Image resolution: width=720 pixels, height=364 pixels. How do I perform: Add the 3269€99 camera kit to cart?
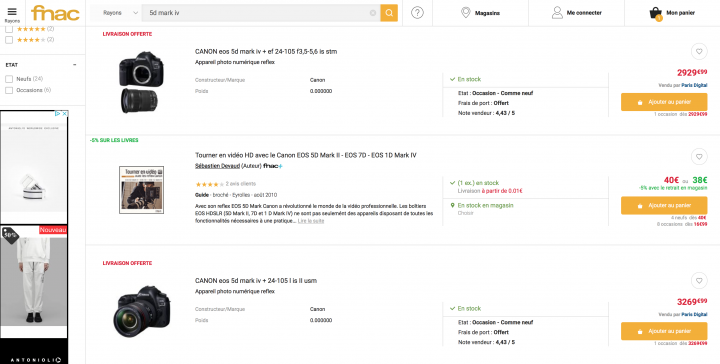(x=664, y=331)
